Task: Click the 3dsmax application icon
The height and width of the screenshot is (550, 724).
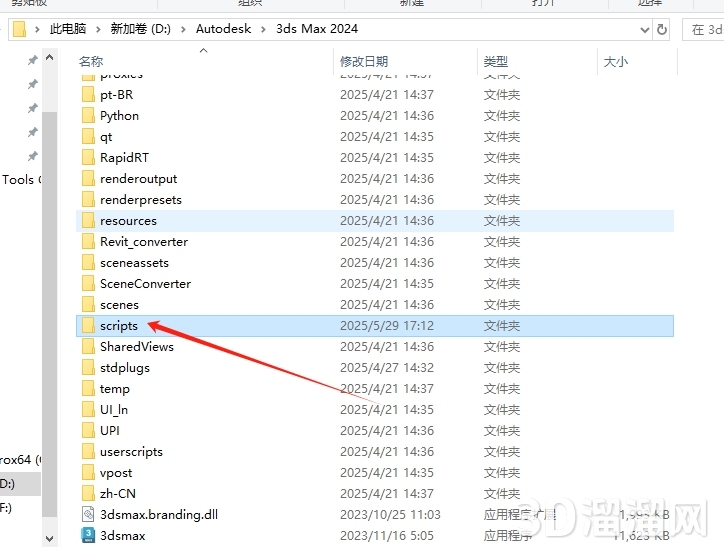Action: [88, 536]
